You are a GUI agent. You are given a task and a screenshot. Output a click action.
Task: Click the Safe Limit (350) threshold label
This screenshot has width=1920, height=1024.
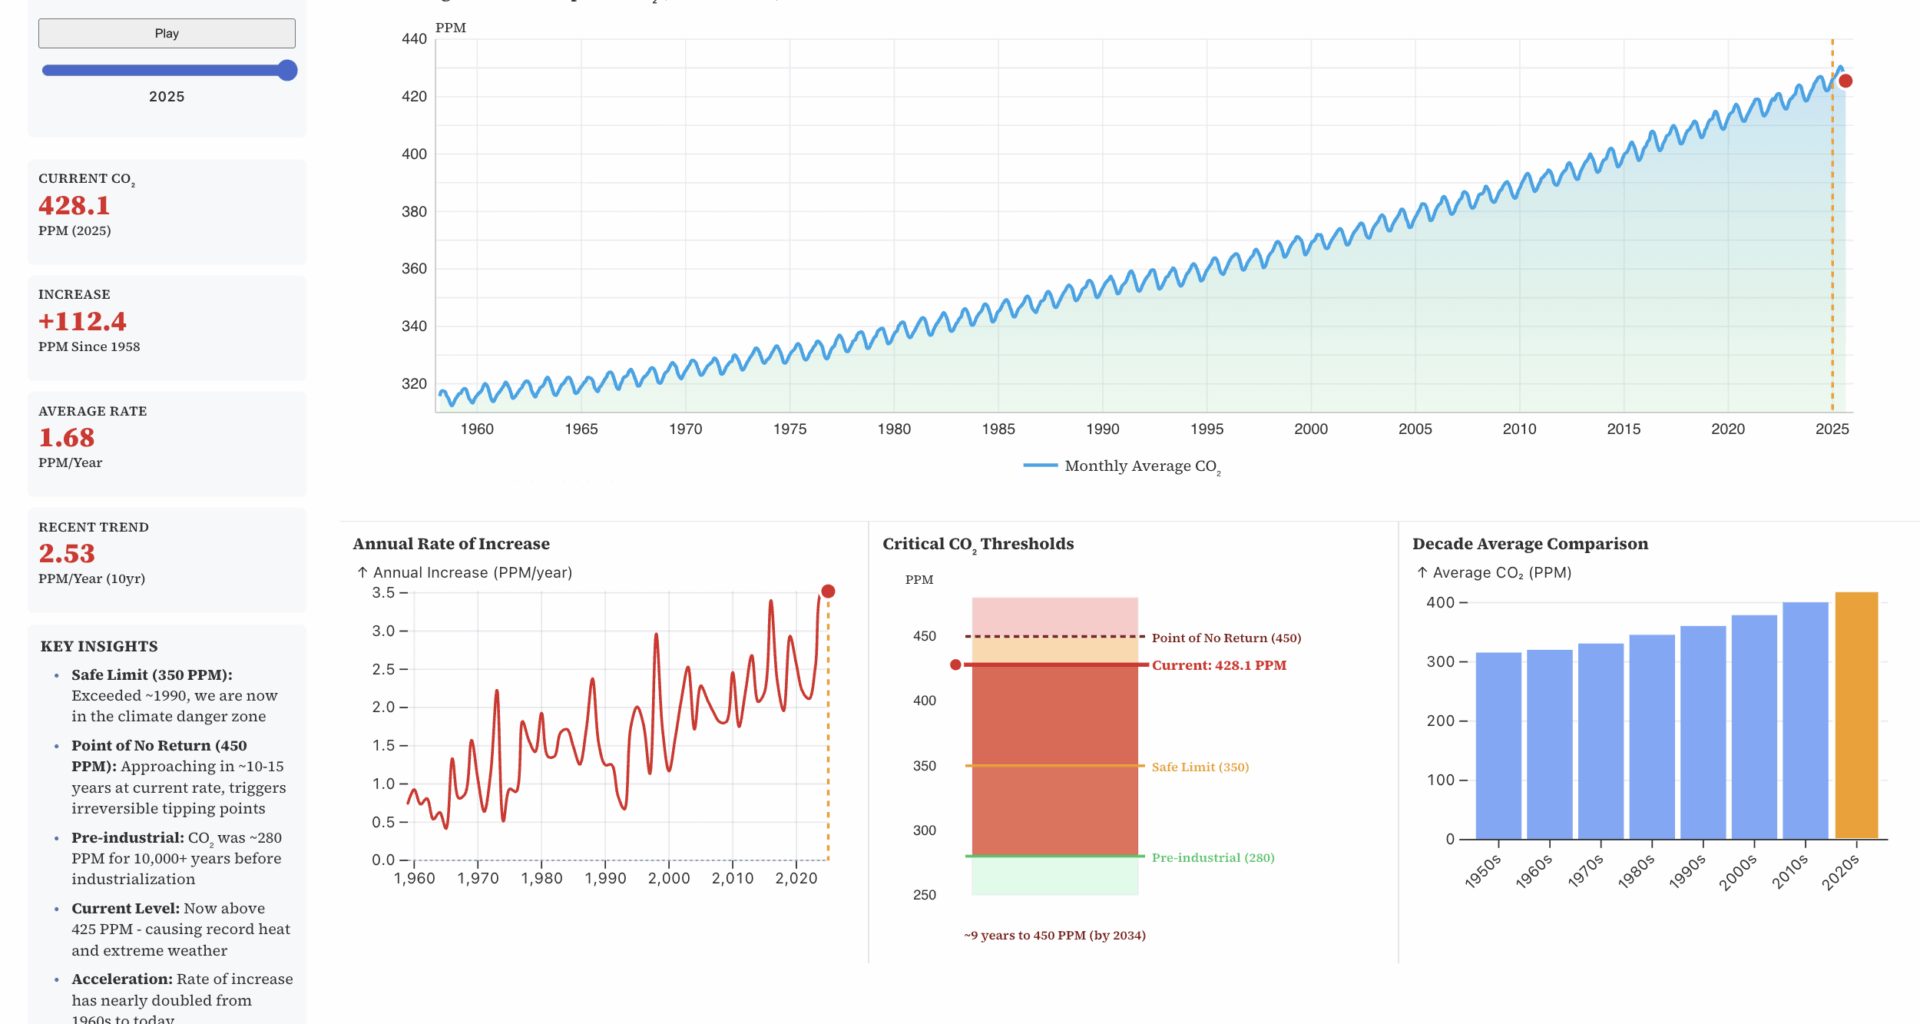coord(1200,767)
